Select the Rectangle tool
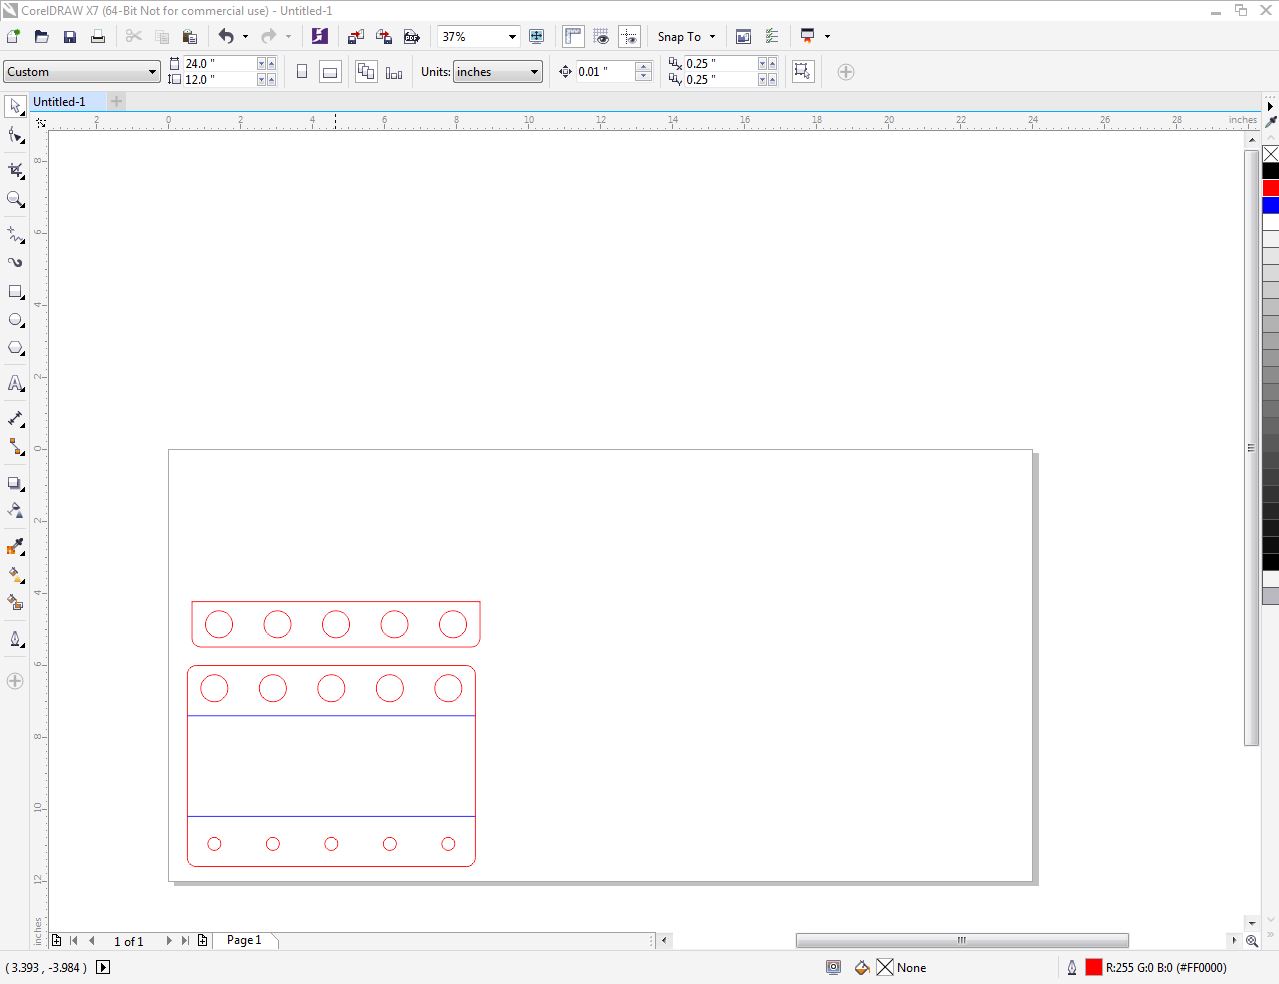1279x984 pixels. (x=15, y=292)
